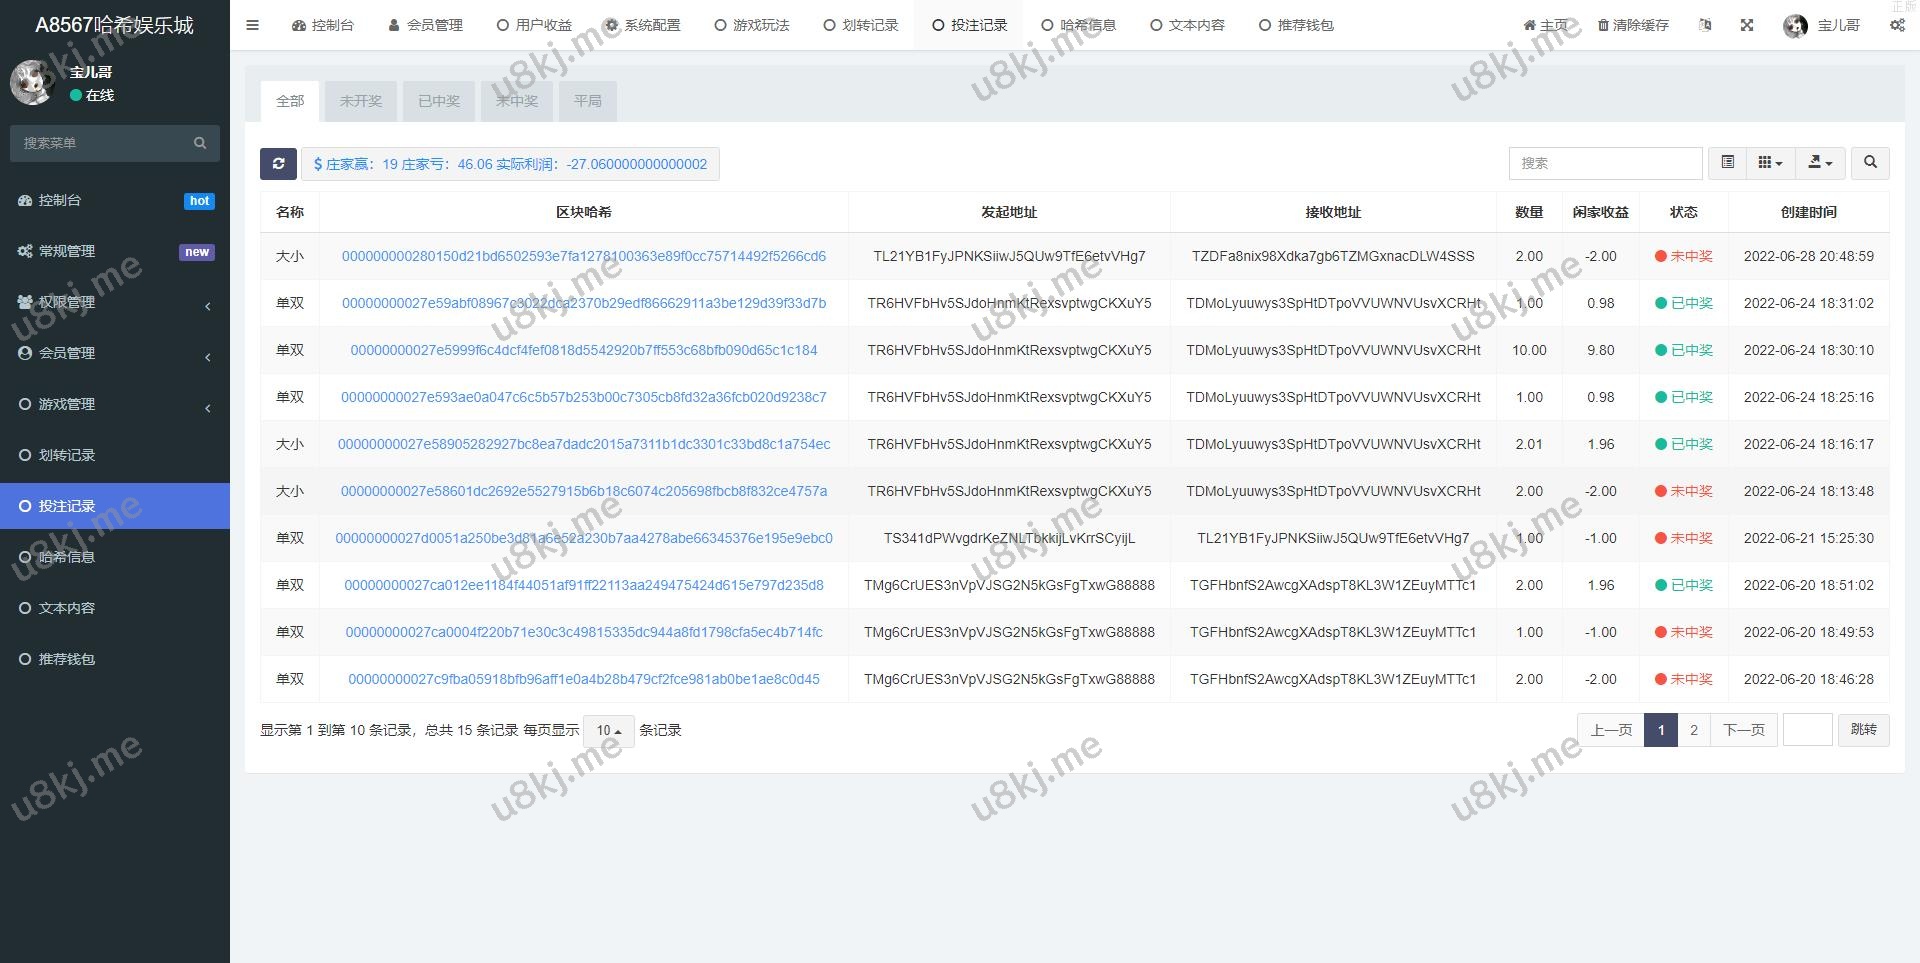Open the rows-per-page 10 dropdown
Viewport: 1920px width, 963px height.
pos(608,730)
